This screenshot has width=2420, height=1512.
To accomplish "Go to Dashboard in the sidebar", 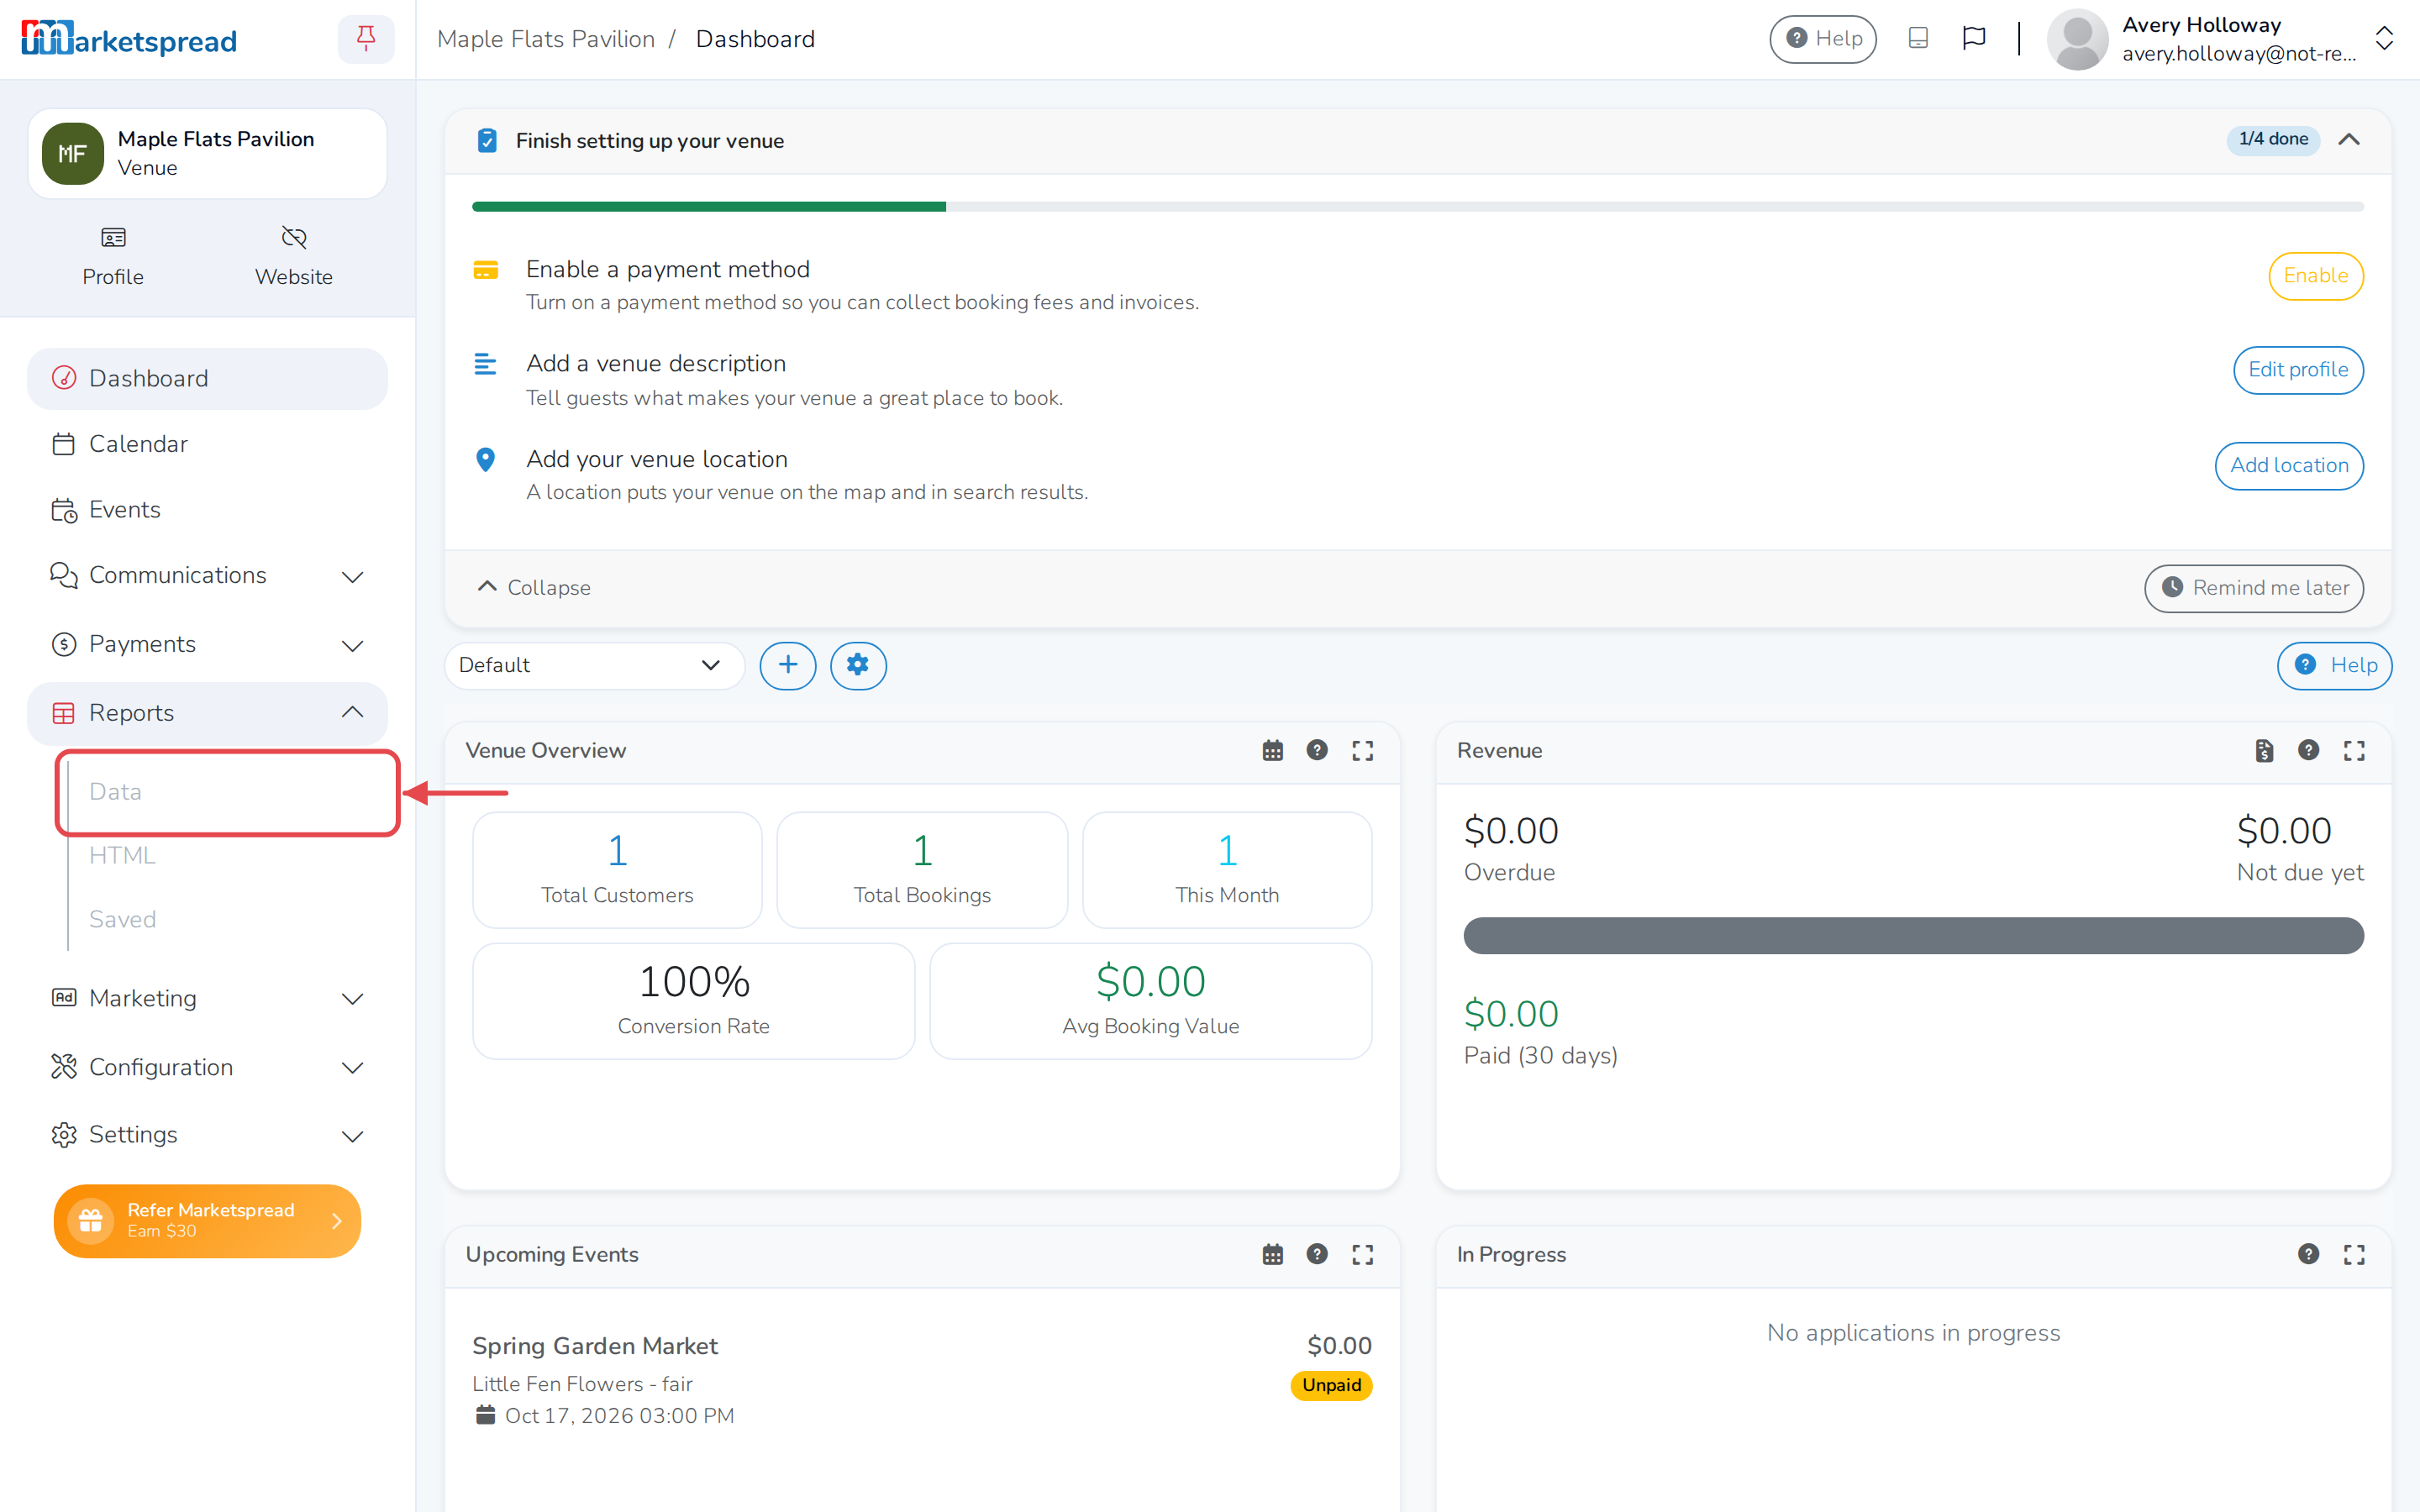I will [x=207, y=378].
